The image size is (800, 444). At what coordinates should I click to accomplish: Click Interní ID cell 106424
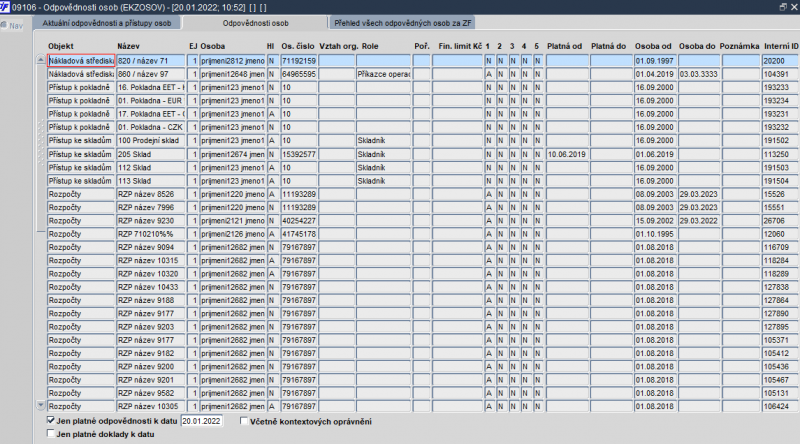[x=781, y=406]
